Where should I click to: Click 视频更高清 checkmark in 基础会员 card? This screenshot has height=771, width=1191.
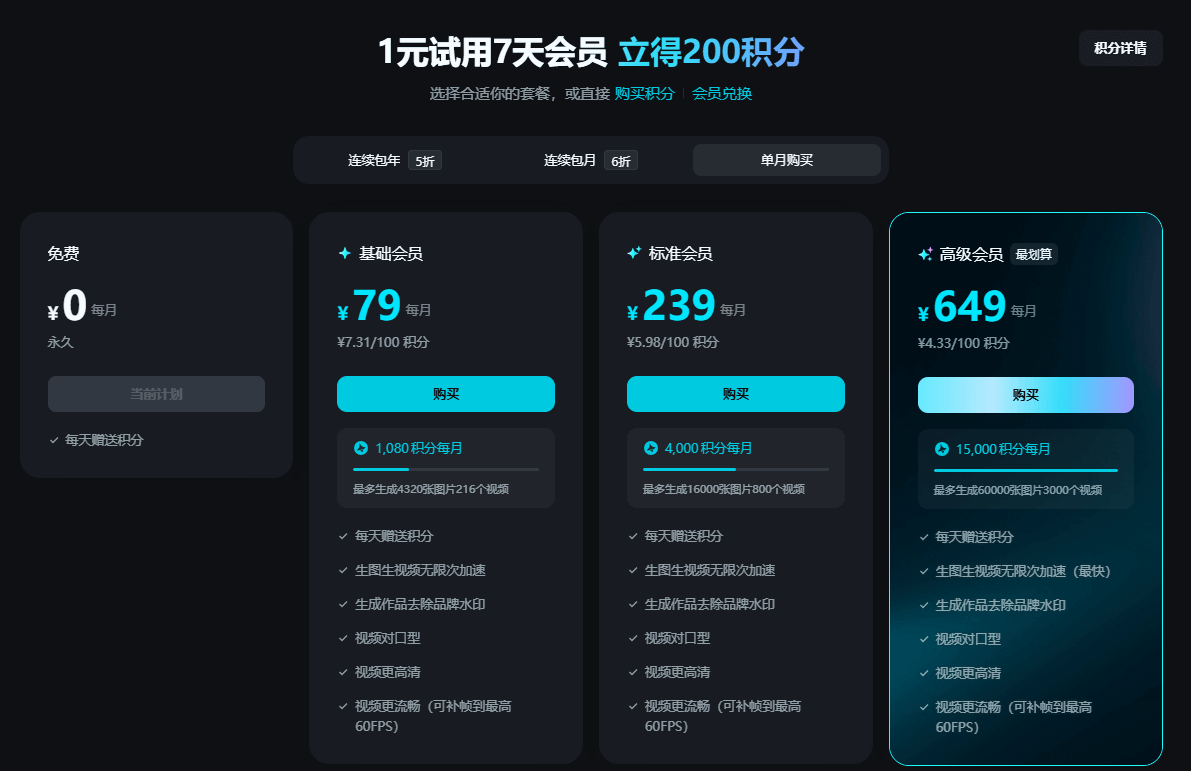click(x=343, y=672)
